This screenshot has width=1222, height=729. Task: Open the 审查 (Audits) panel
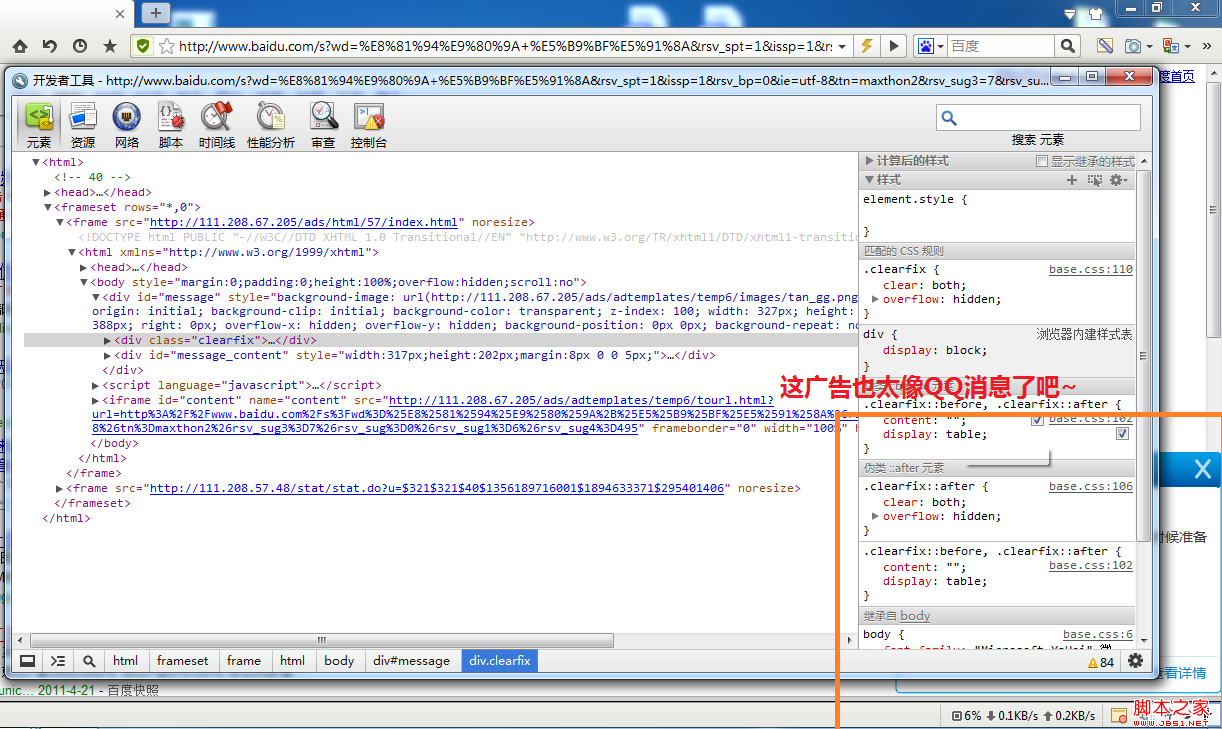(x=323, y=124)
